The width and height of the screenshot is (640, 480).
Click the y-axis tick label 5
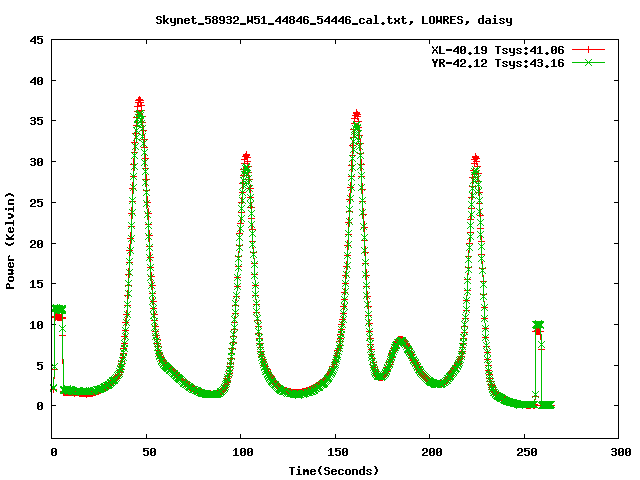40,366
